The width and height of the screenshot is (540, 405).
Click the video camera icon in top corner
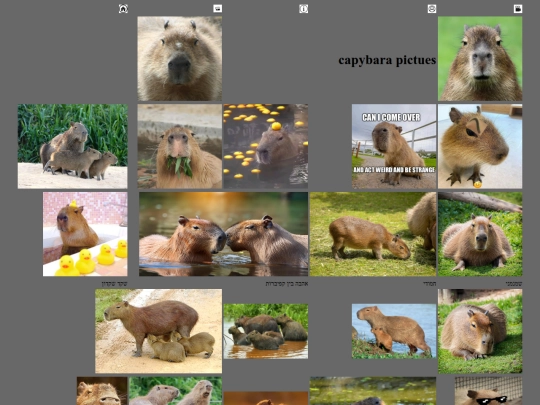point(518,9)
